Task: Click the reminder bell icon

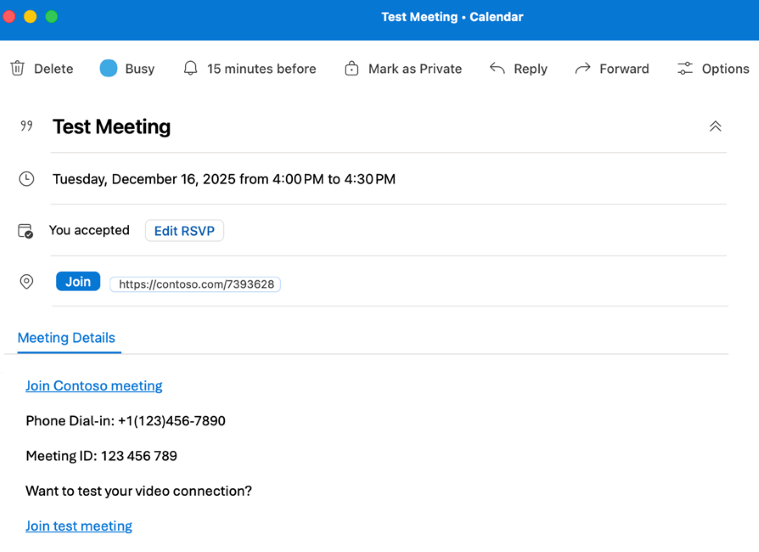Action: [x=191, y=68]
